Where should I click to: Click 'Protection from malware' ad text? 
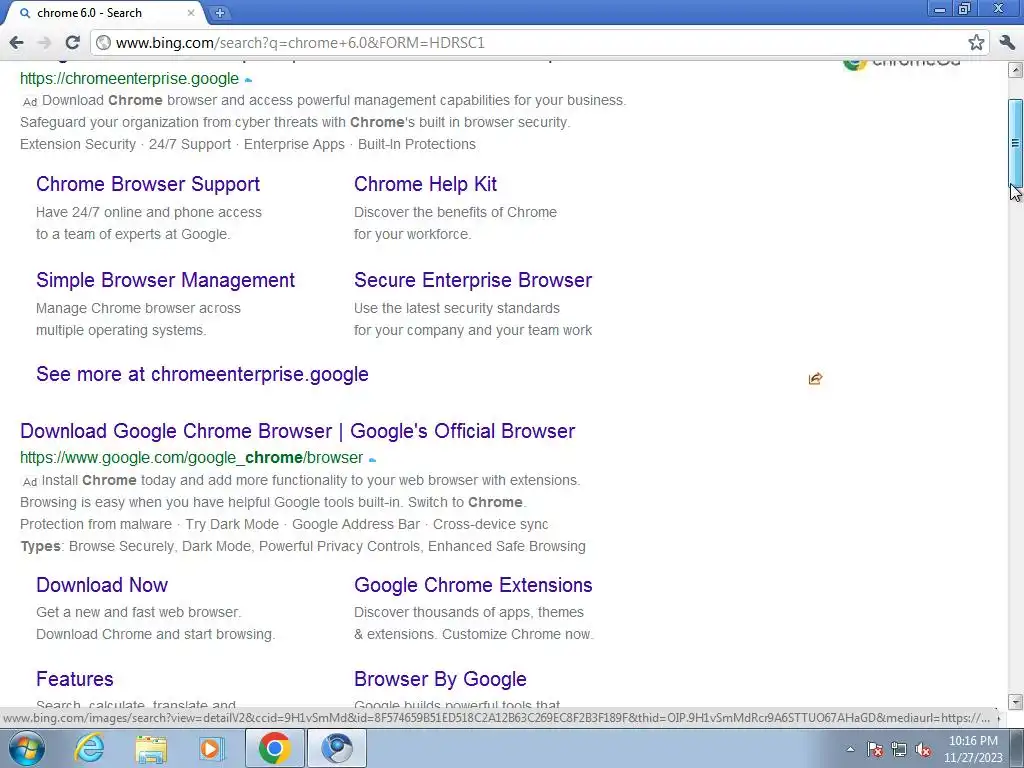pos(96,524)
